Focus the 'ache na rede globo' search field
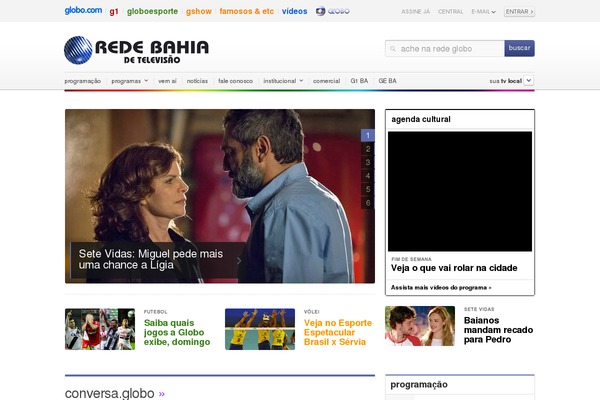Viewport: 600px width, 400px height. coord(444,48)
